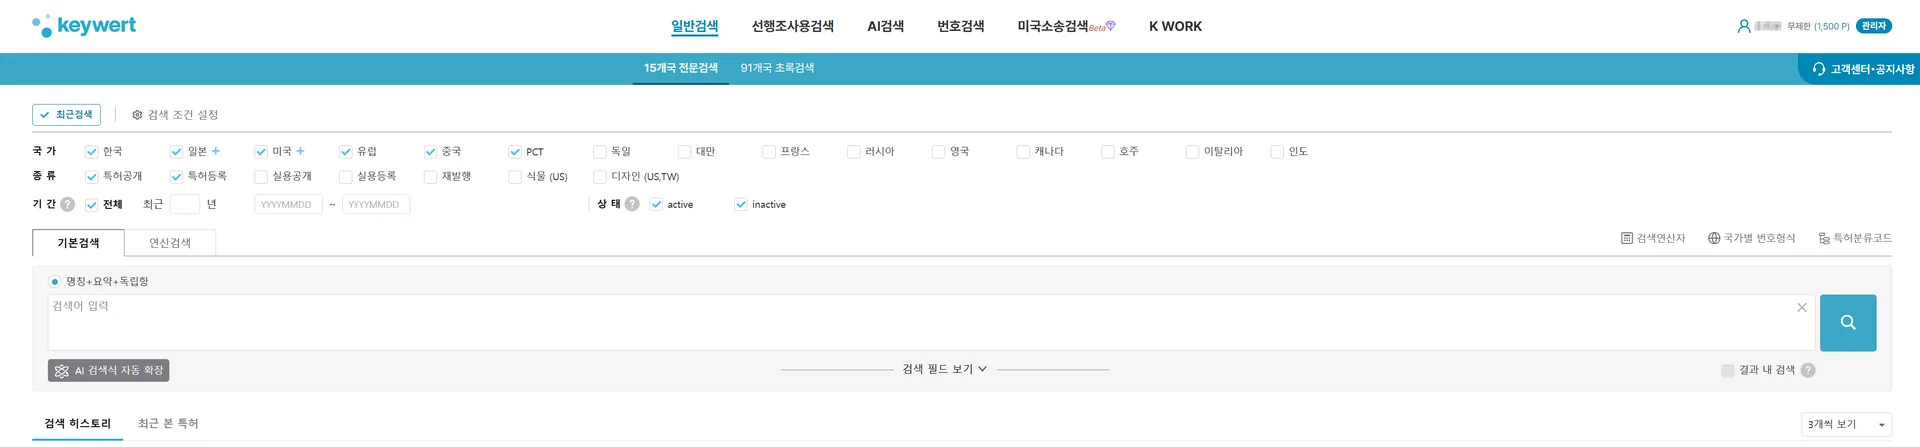Check the 캐나다 country checkbox
Viewport: 1920px width, 447px height.
tap(1023, 152)
